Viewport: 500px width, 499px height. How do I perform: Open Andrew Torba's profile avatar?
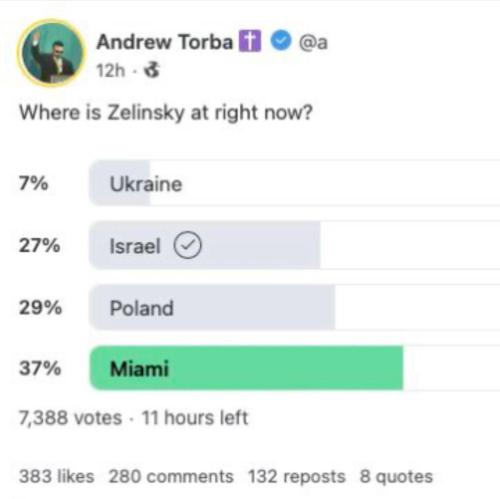coord(51,53)
